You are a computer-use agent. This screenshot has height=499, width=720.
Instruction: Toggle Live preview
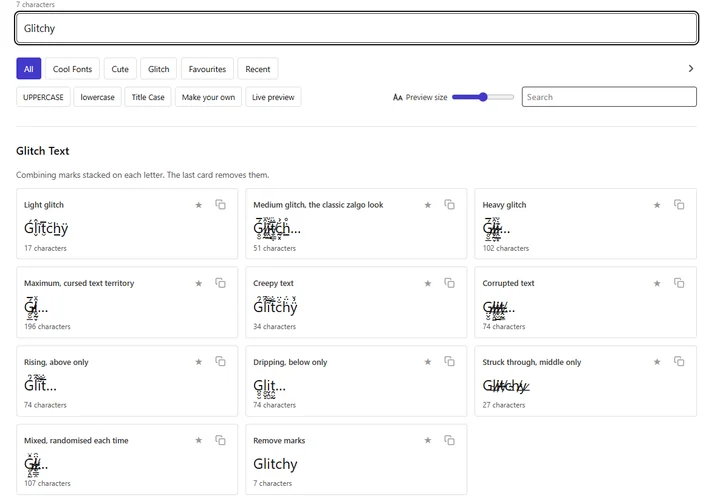pos(273,97)
